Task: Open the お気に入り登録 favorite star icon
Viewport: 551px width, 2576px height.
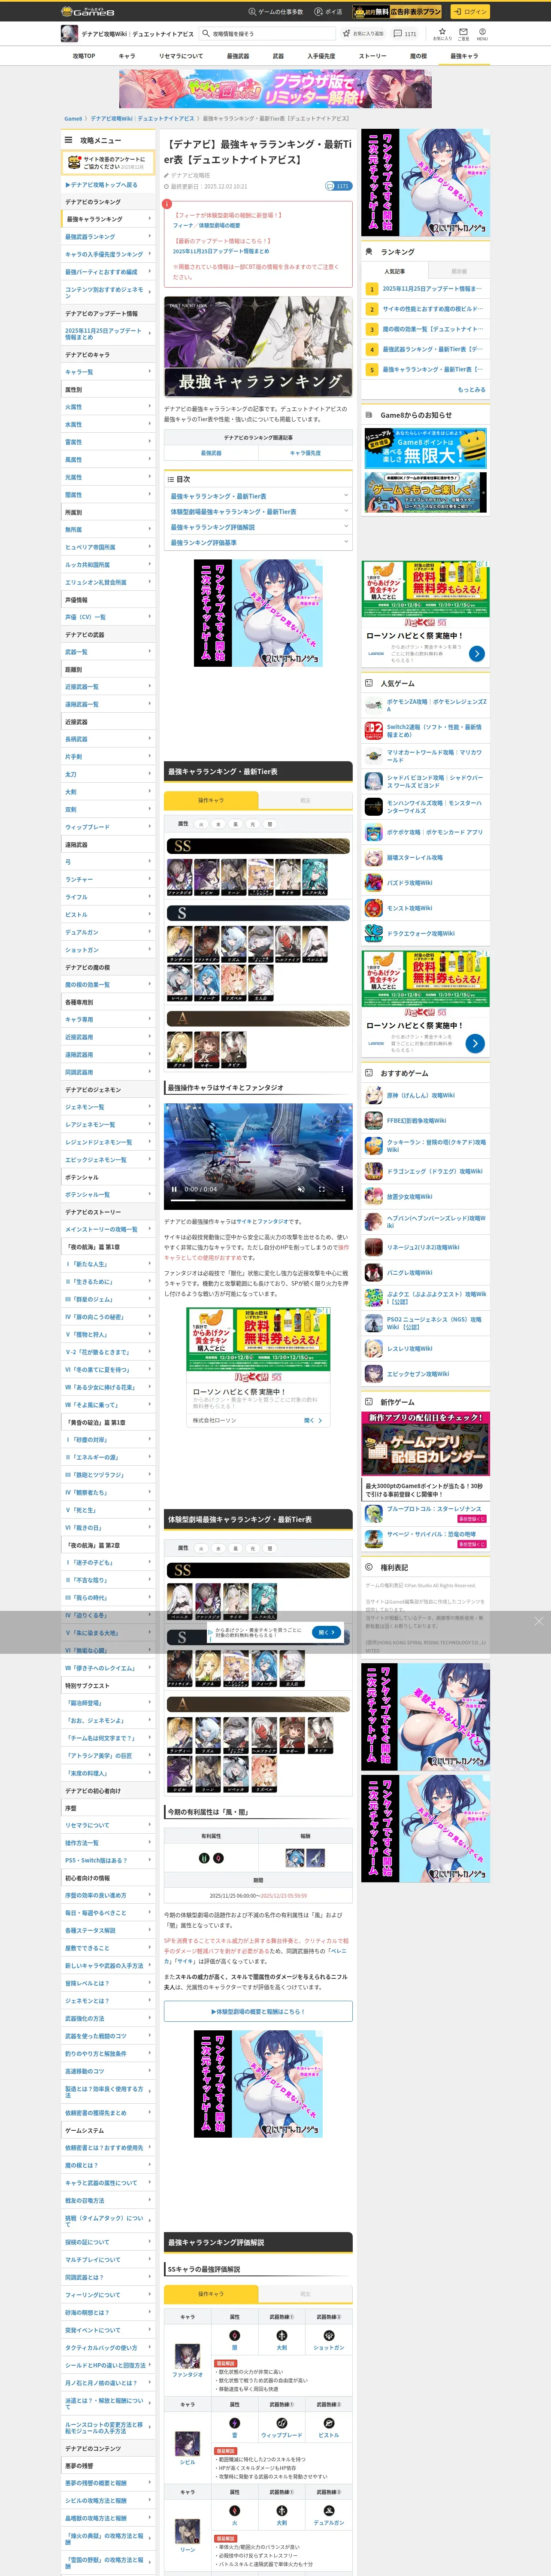Action: click(364, 34)
